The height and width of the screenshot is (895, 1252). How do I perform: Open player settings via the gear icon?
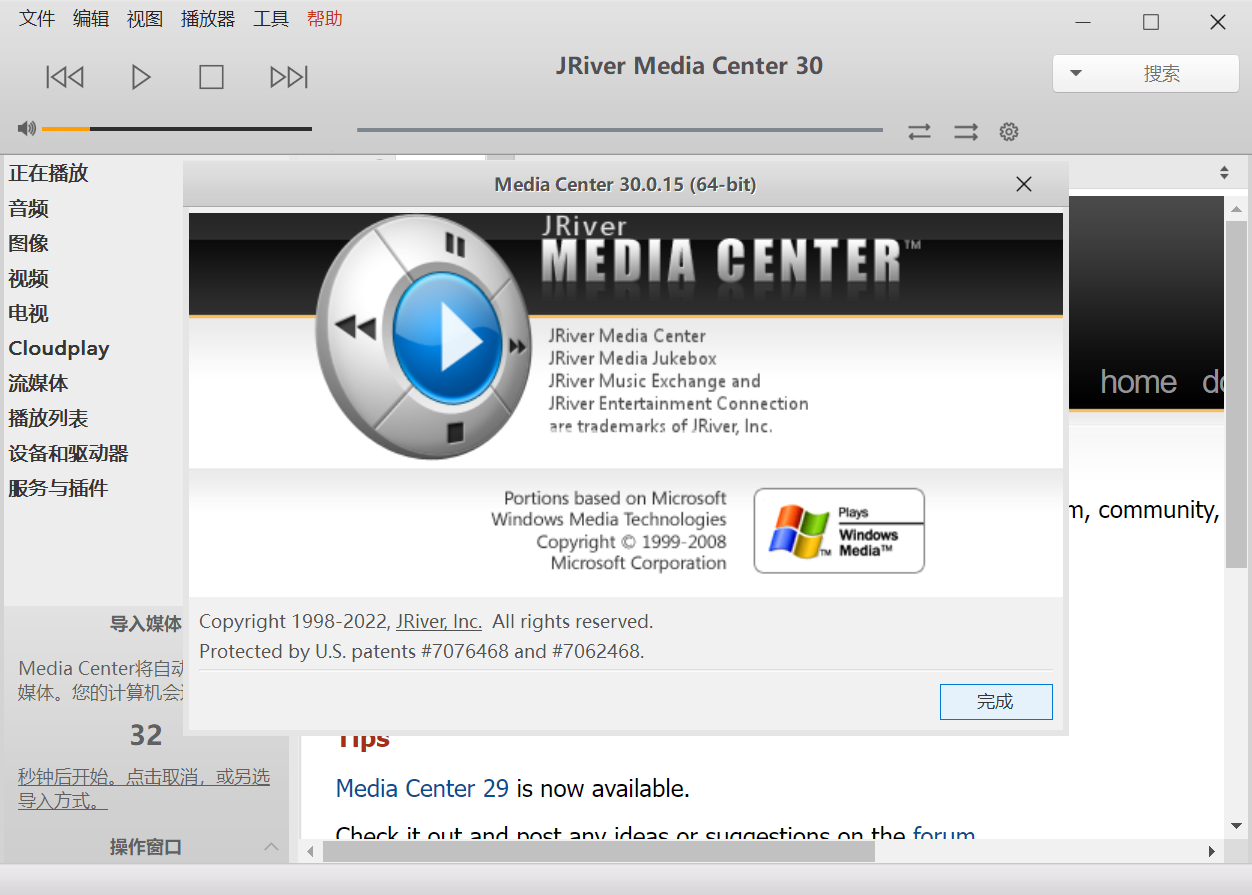point(1008,131)
